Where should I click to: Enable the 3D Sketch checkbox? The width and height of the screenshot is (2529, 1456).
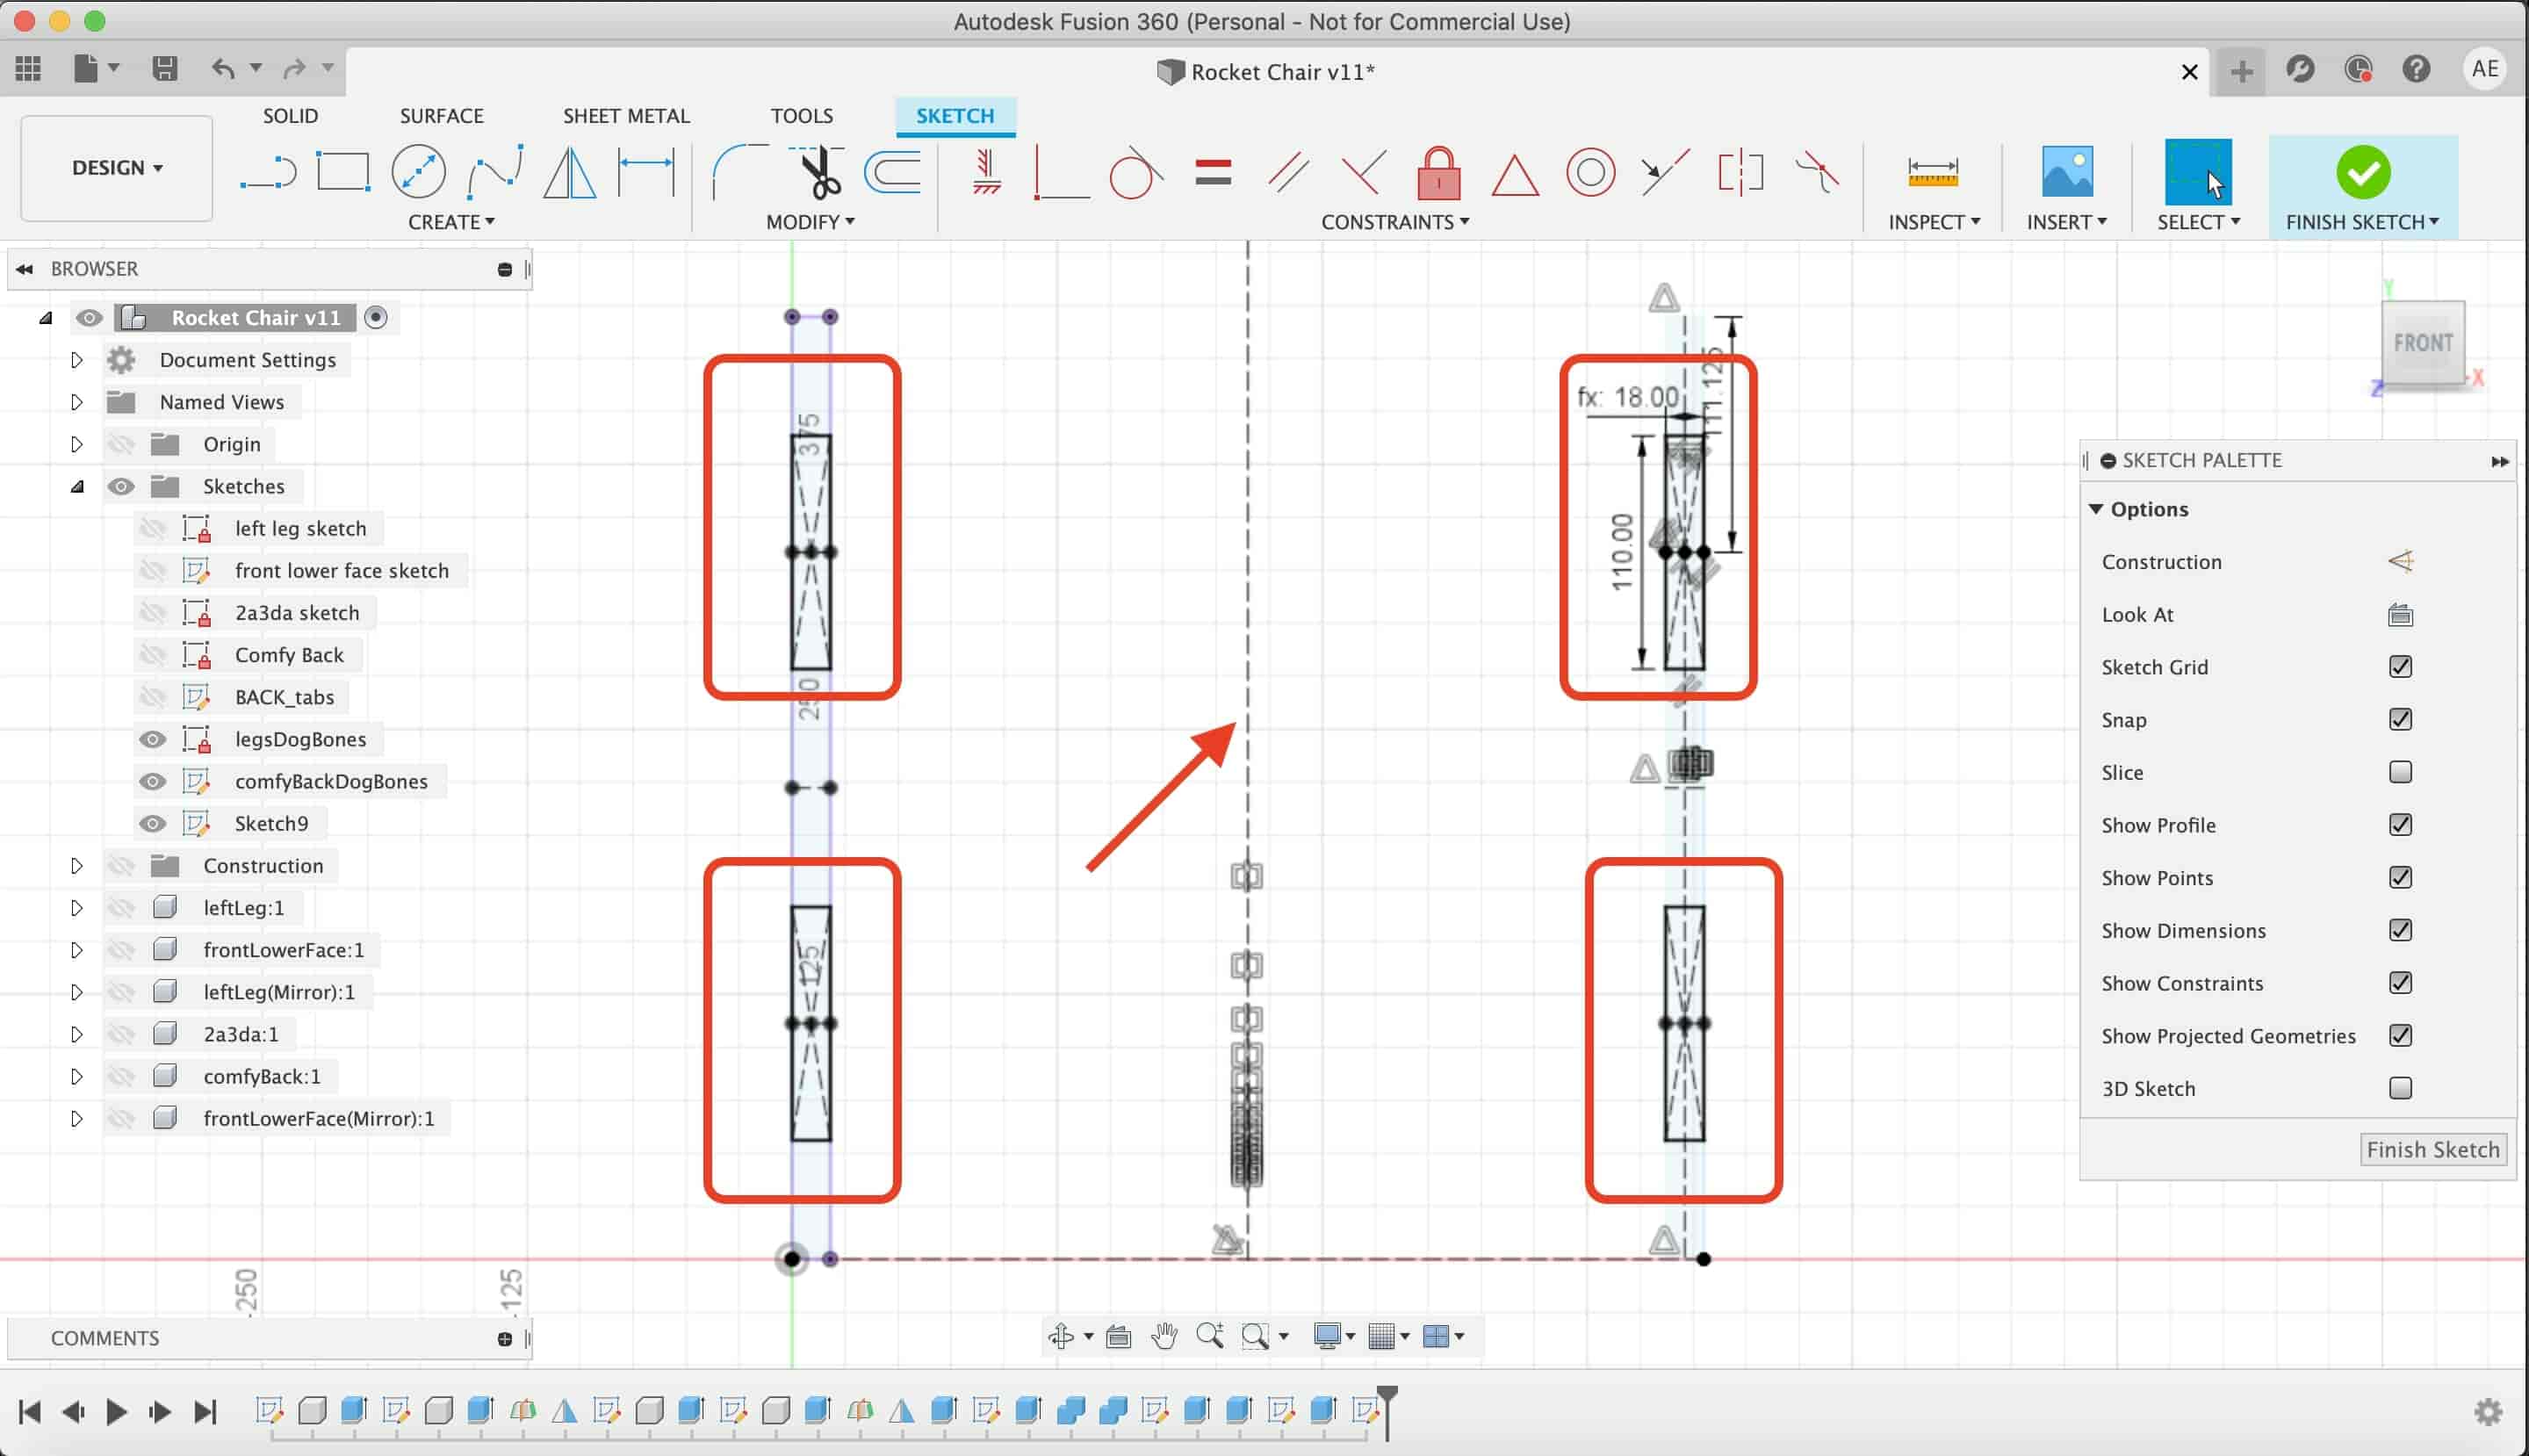click(x=2400, y=1088)
